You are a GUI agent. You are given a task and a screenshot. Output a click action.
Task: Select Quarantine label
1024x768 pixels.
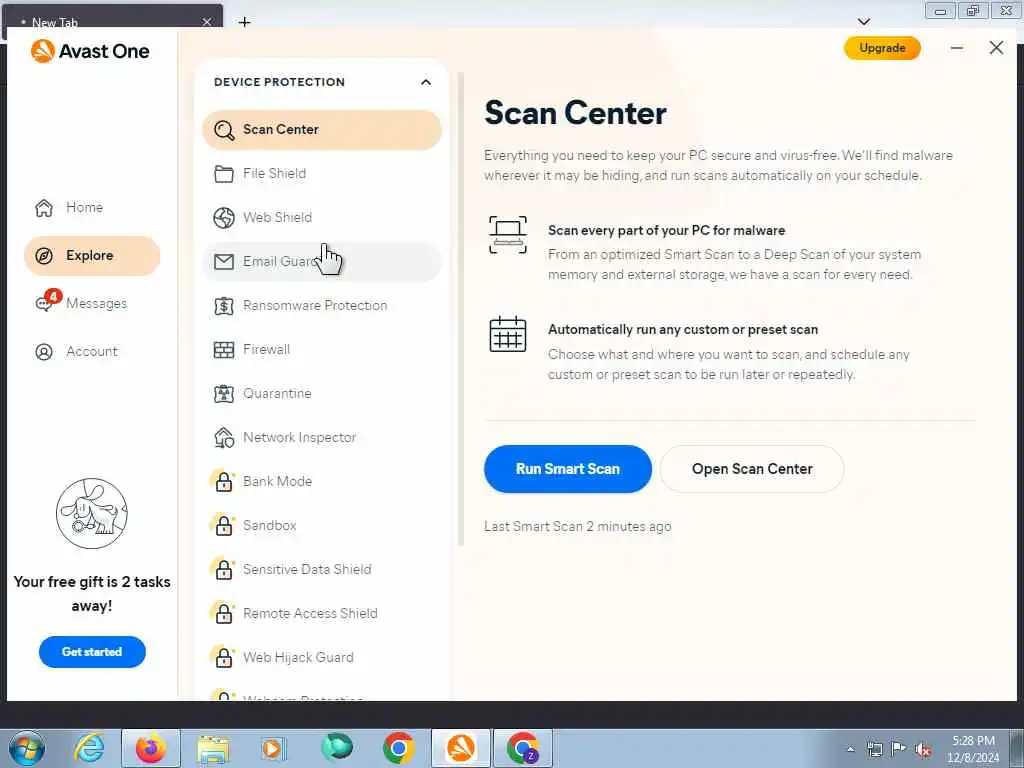click(277, 394)
